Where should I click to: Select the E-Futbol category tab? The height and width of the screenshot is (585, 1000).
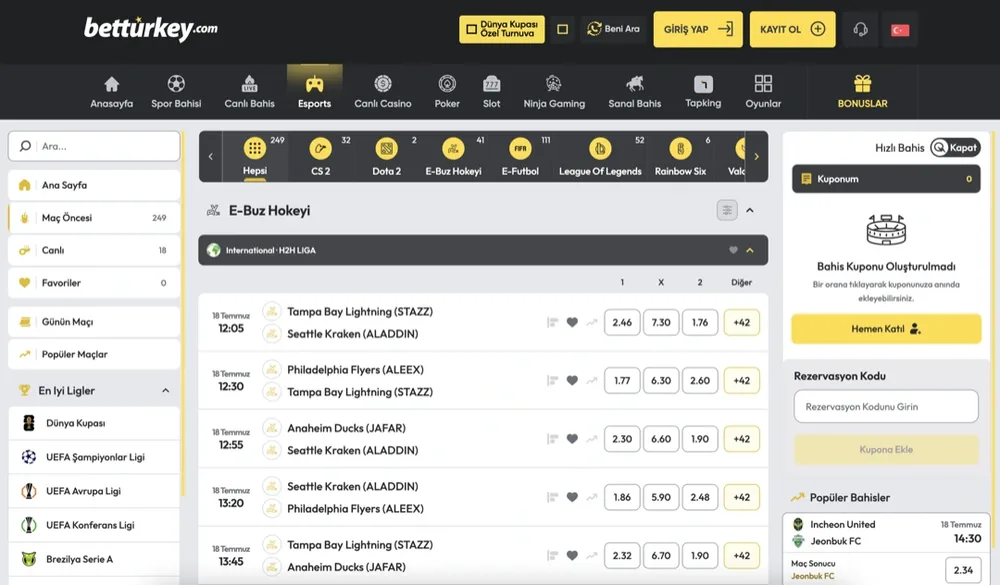(520, 157)
